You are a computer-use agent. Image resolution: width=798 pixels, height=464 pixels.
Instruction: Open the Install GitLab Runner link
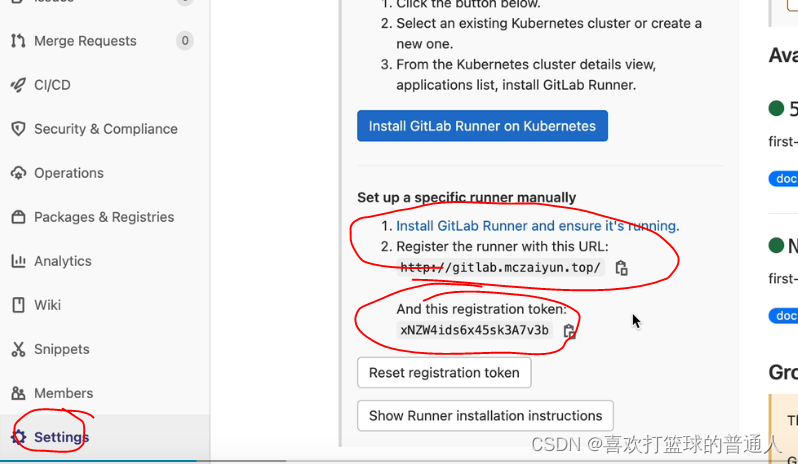click(537, 226)
